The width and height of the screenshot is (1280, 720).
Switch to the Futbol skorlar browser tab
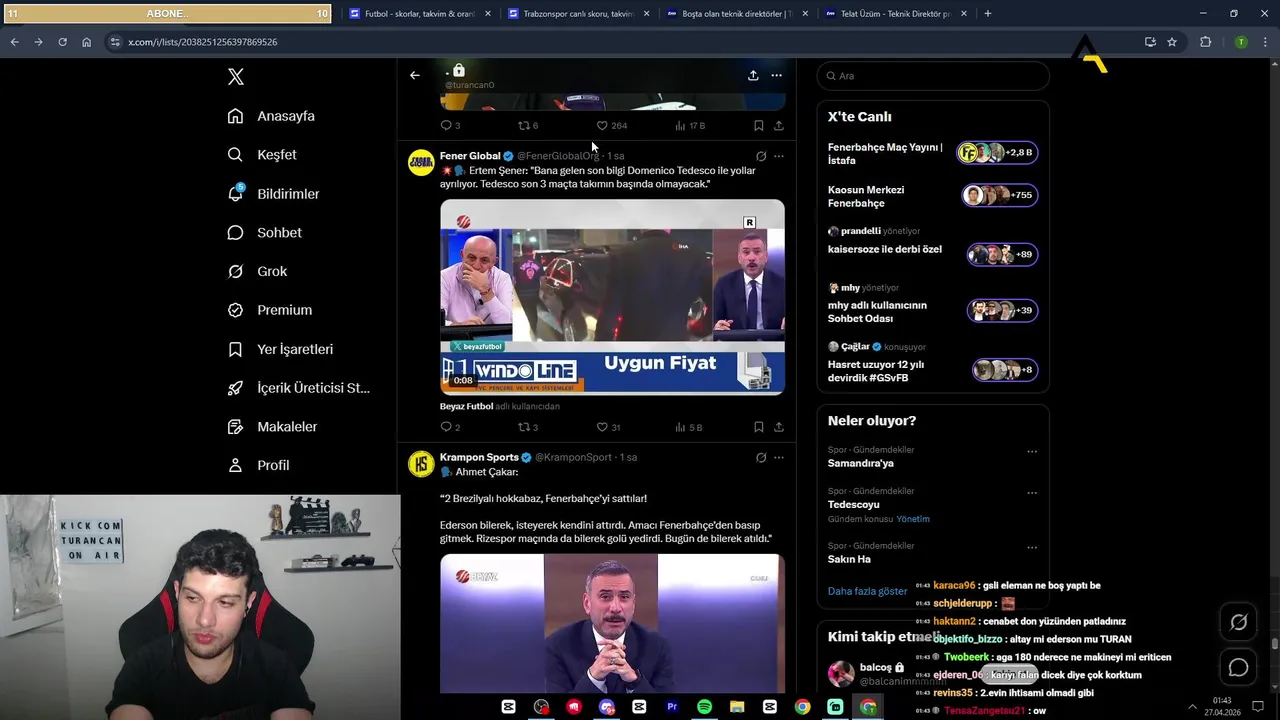tap(419, 14)
